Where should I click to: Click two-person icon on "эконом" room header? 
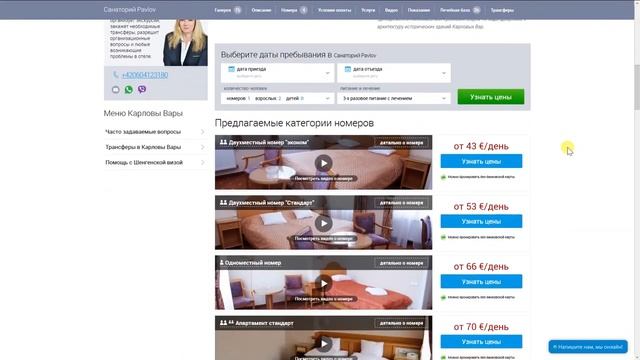coord(223,142)
